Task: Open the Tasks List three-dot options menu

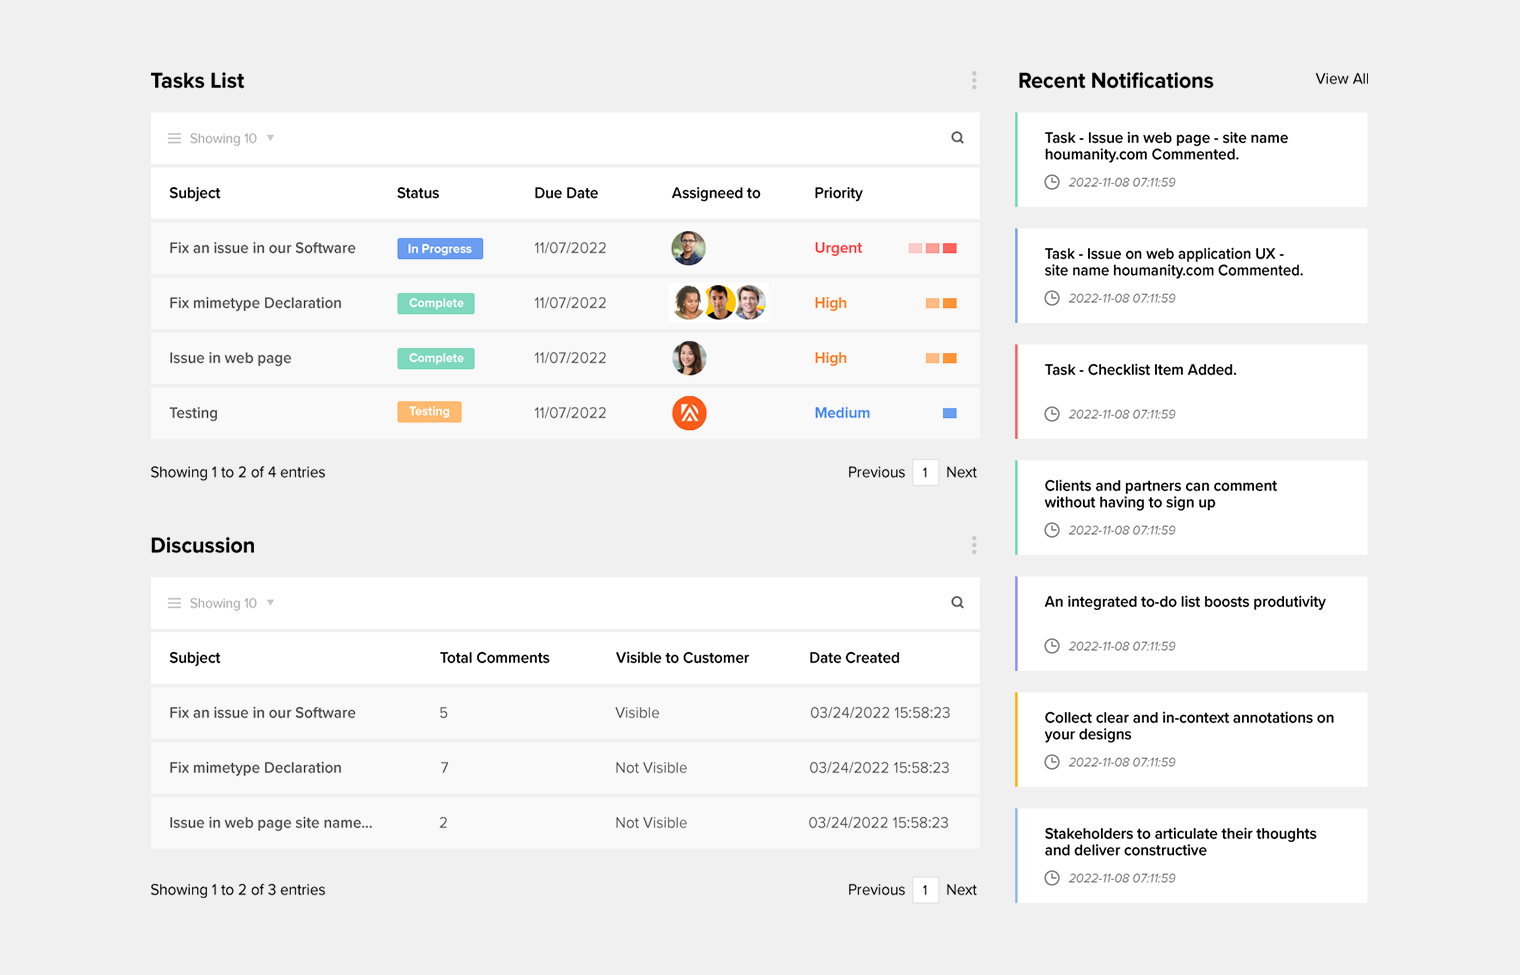Action: pyautogui.click(x=973, y=81)
